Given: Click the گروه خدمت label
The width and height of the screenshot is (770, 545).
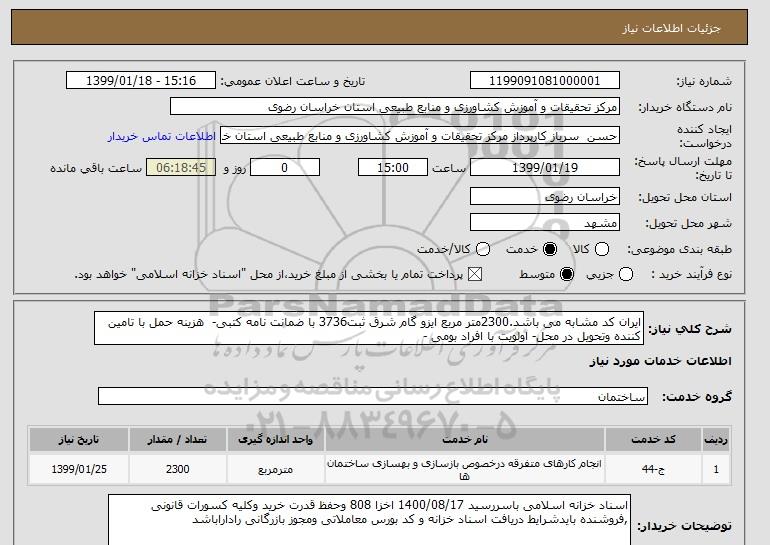Looking at the screenshot, I should [x=696, y=397].
